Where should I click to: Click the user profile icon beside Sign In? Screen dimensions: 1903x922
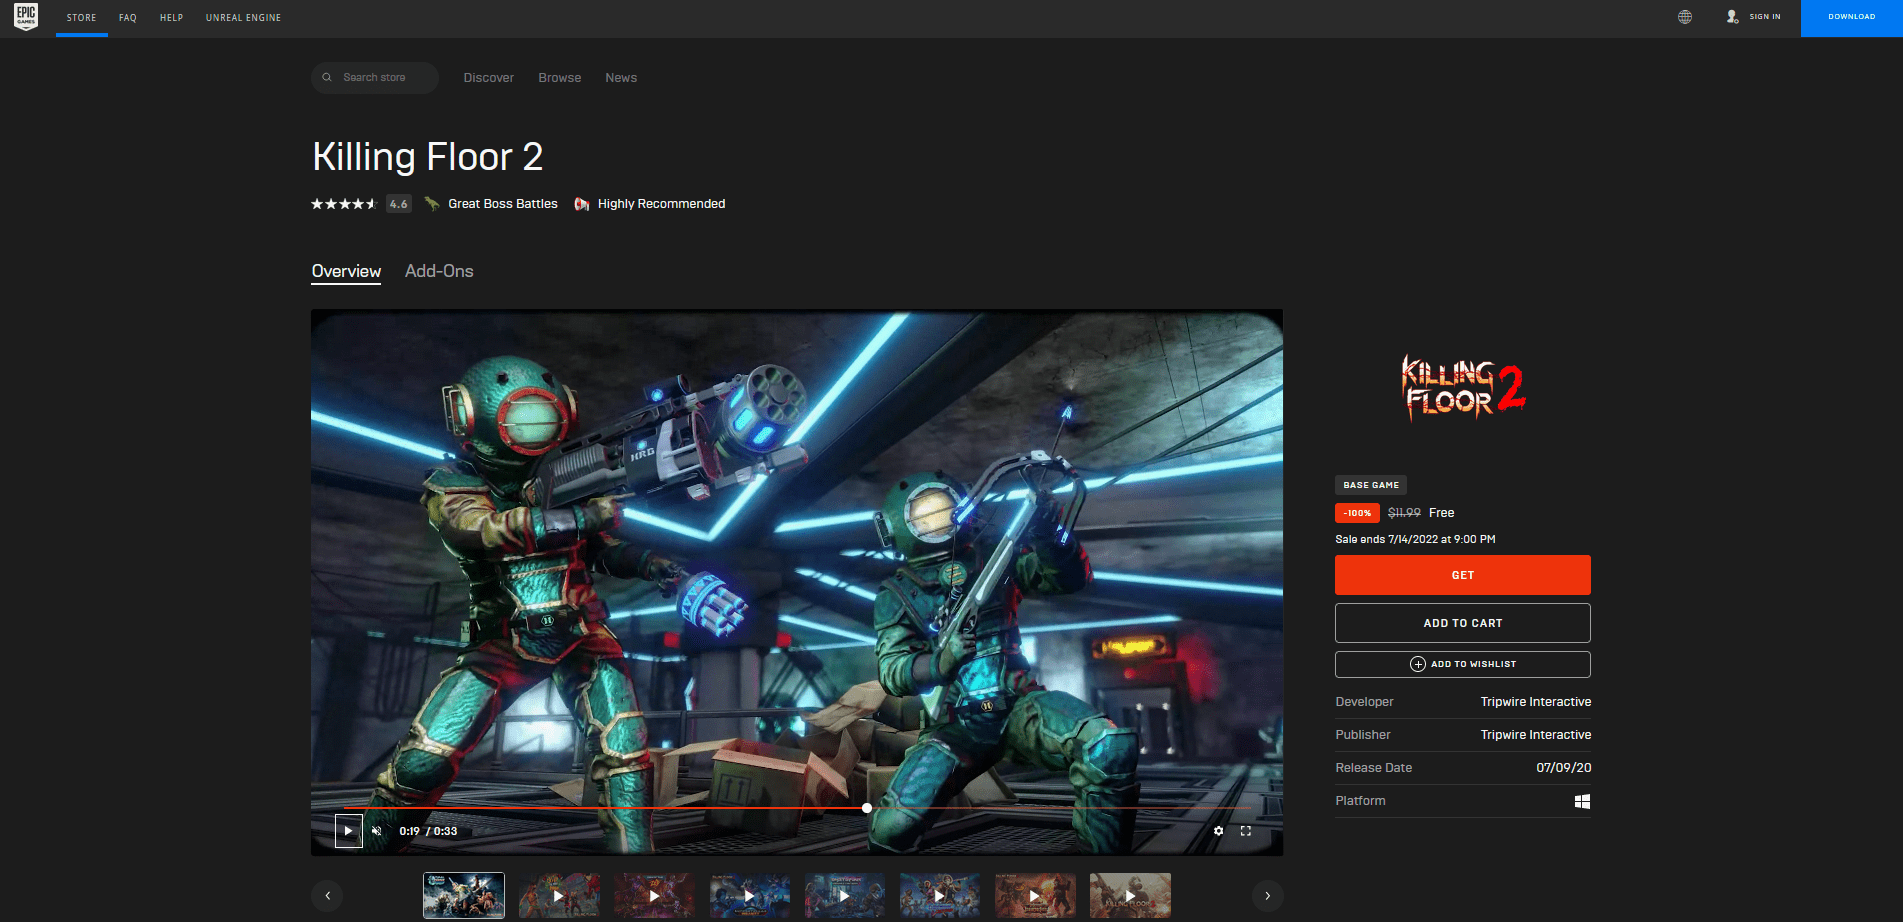coord(1733,17)
